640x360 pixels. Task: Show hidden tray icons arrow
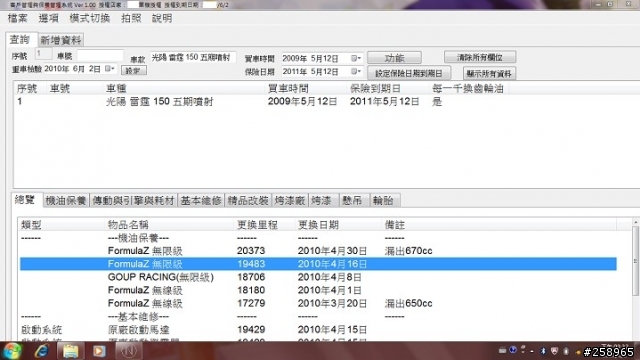(532, 351)
